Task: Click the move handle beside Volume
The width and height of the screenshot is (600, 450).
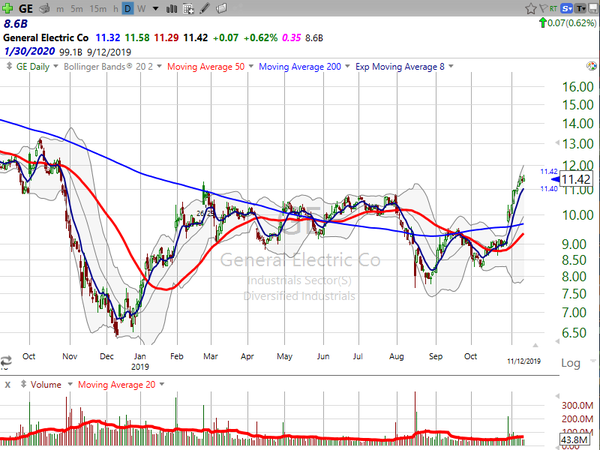Action: (23, 384)
